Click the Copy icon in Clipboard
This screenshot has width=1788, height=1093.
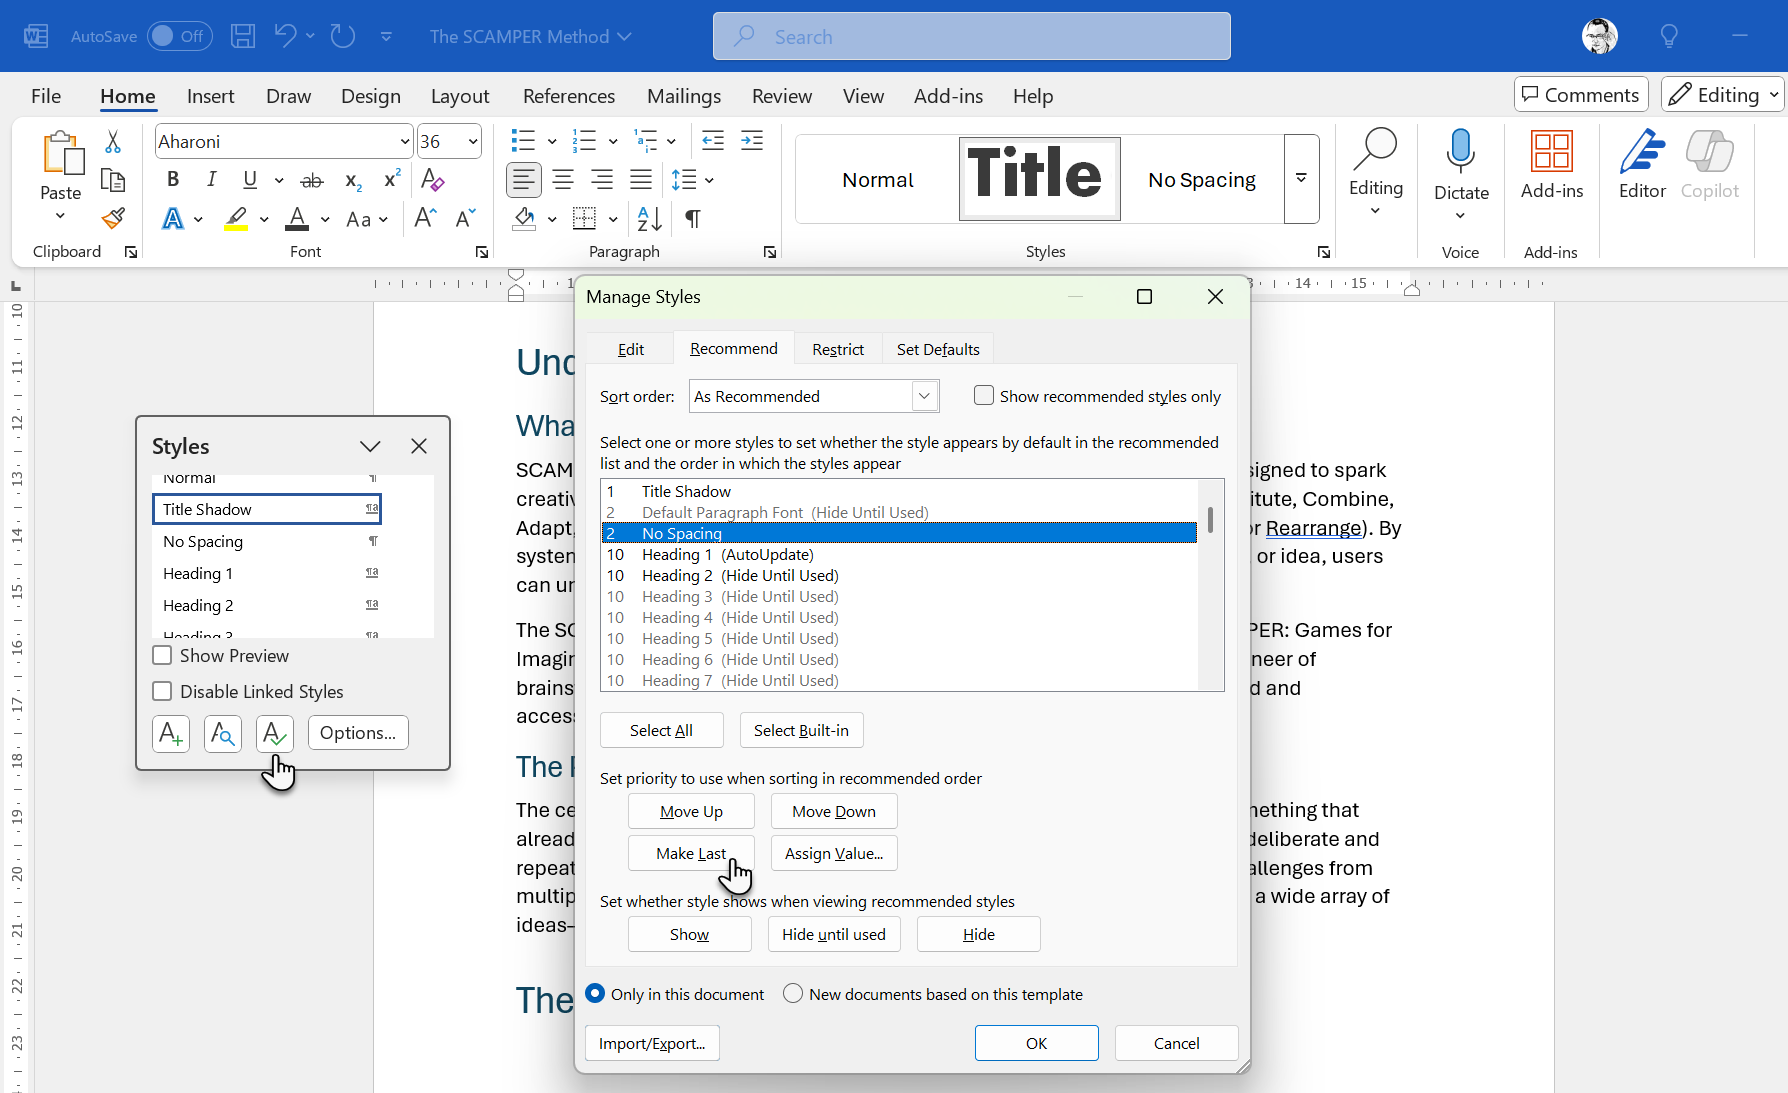click(x=113, y=181)
